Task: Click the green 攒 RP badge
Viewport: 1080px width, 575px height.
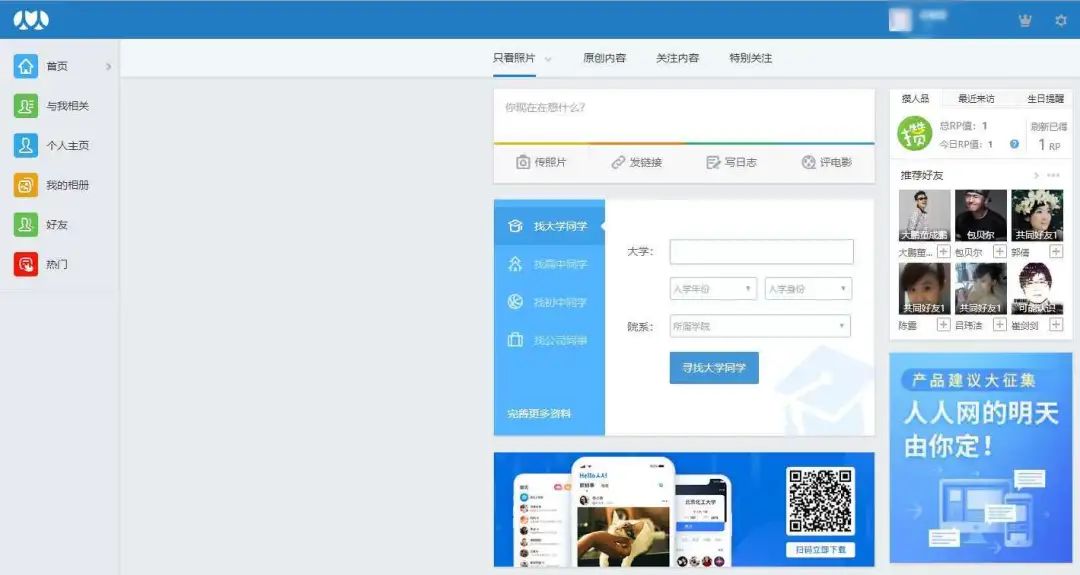Action: coord(914,134)
